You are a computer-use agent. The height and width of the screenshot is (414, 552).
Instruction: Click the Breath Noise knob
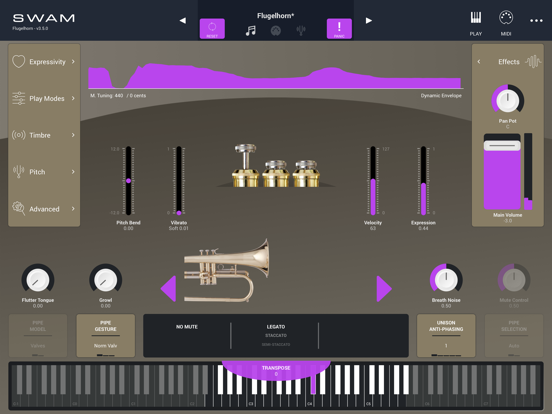tap(446, 280)
